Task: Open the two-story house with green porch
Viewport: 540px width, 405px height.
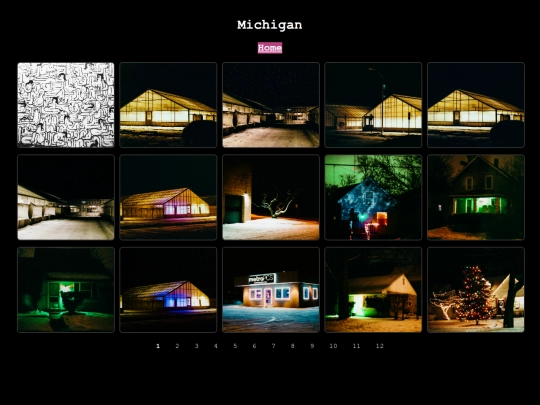Action: tap(476, 197)
